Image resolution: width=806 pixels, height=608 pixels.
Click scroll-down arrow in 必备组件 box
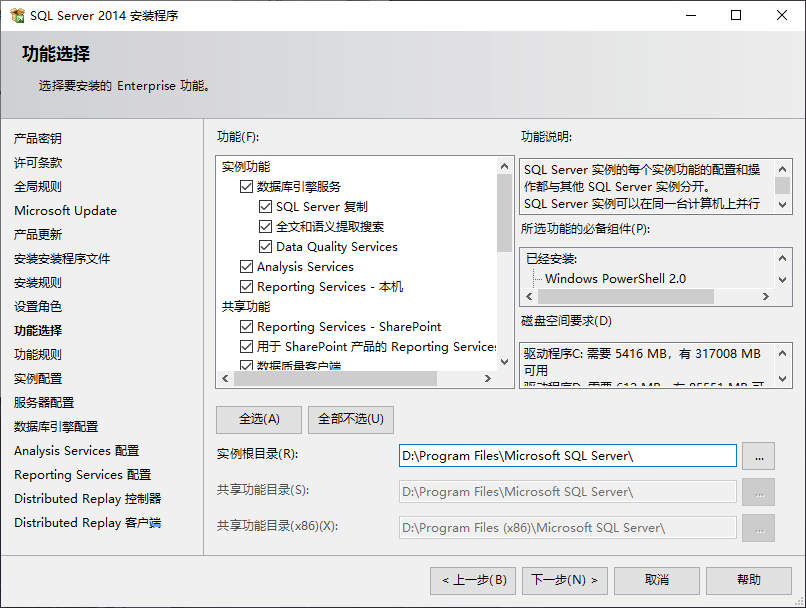pos(782,280)
